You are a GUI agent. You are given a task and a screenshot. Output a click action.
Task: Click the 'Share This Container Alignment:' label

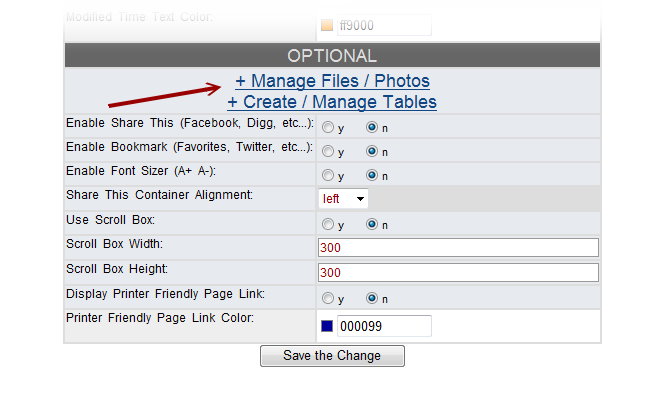pos(159,195)
